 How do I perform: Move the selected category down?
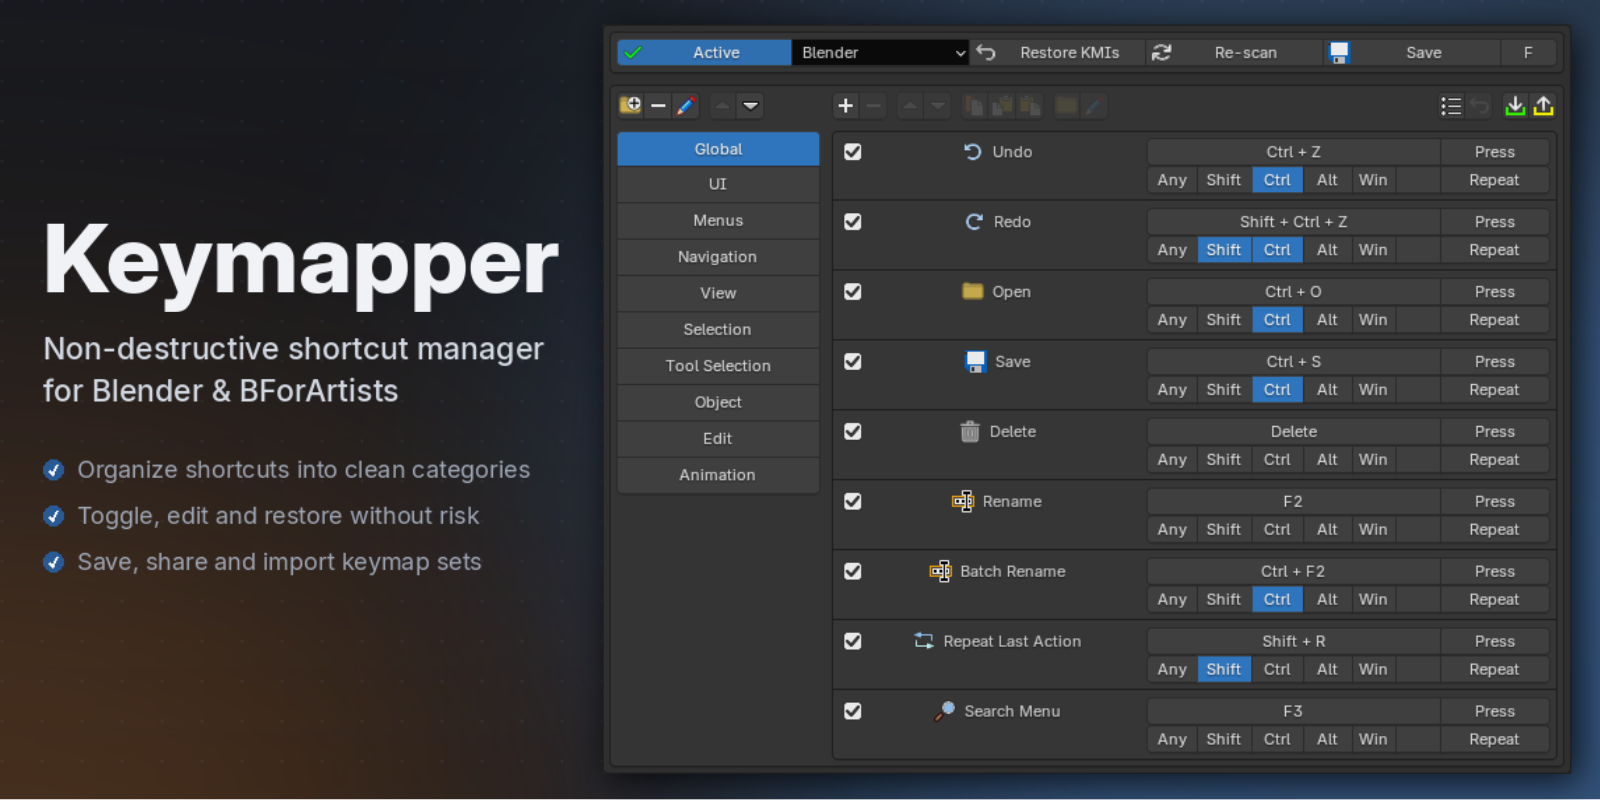pyautogui.click(x=751, y=106)
